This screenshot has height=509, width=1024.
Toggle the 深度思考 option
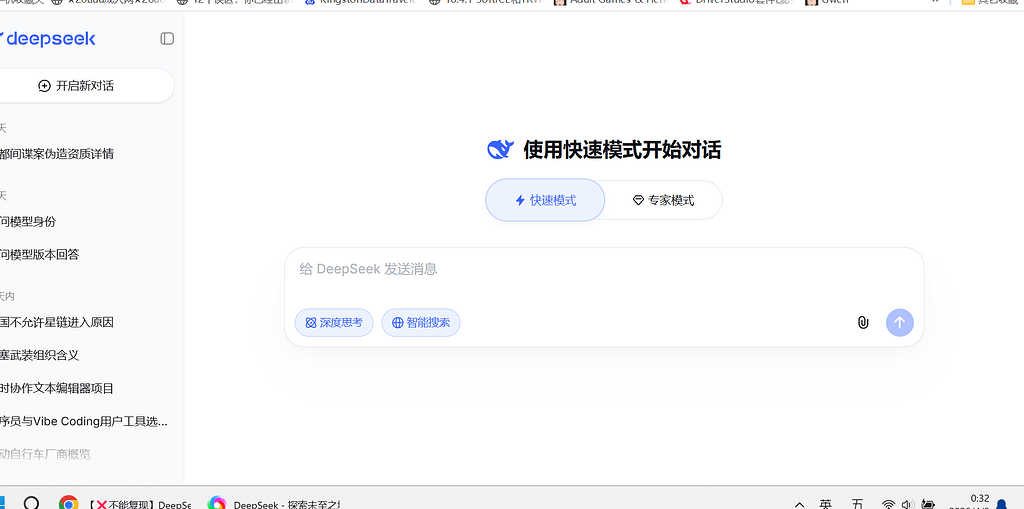[x=334, y=323]
